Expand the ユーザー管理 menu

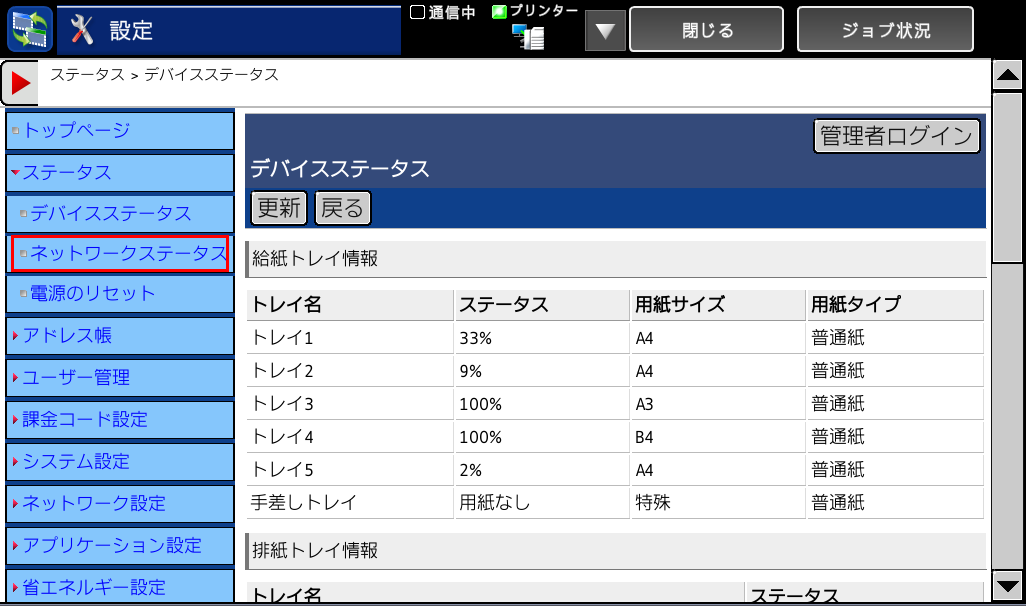tap(76, 378)
